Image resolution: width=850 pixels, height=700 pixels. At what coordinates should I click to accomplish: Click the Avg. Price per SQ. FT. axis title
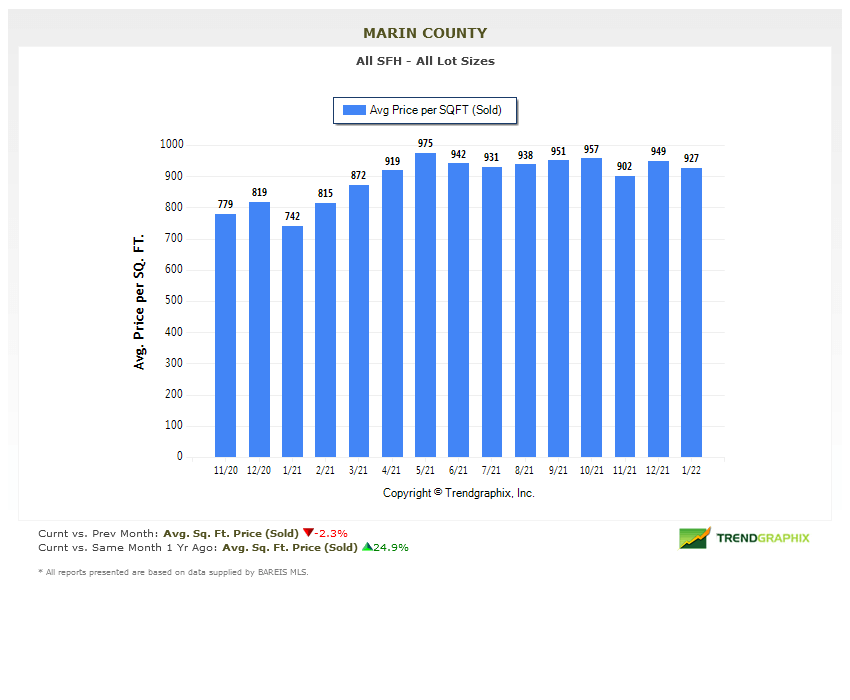140,301
